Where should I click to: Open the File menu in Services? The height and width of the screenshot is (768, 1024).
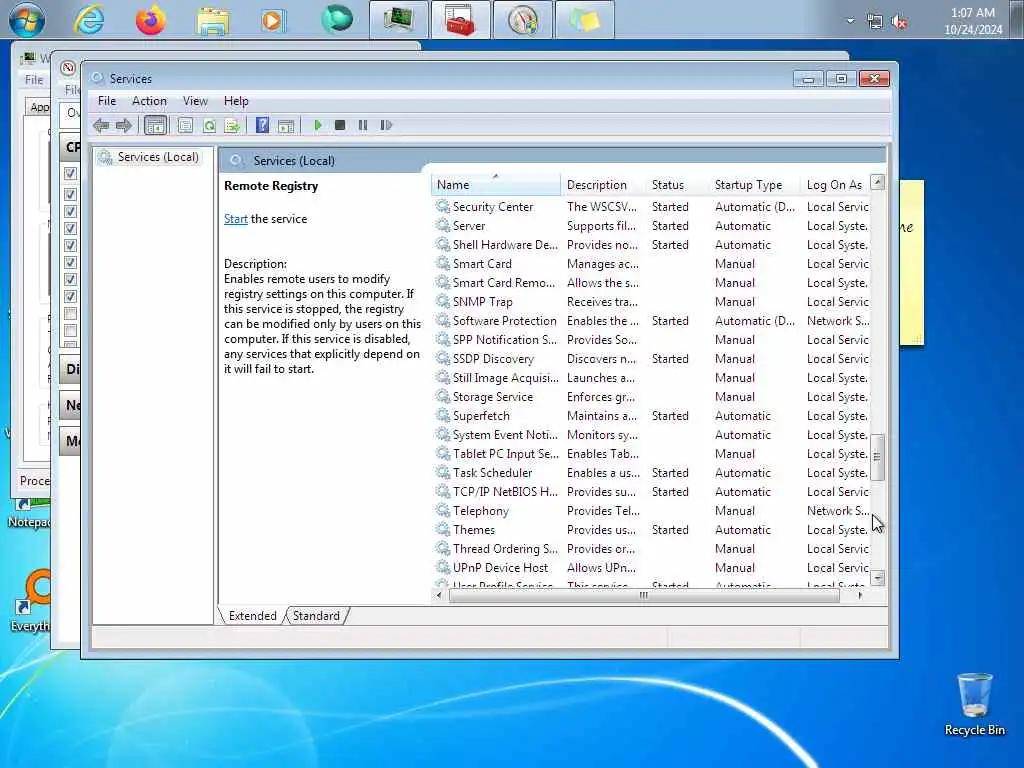[x=107, y=101]
